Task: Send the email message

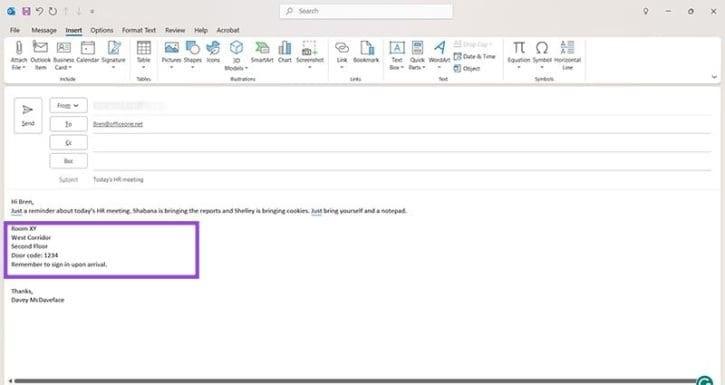Action: coord(28,115)
